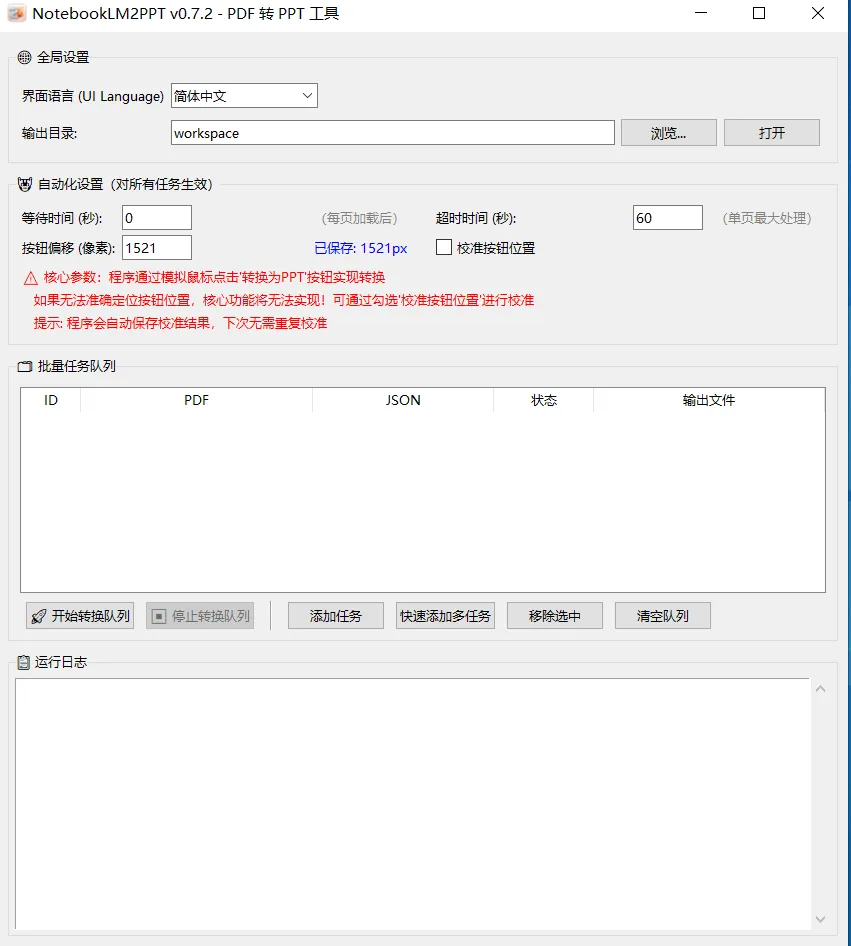Click the 输出目录 workspace input field
Viewport: 851px width, 946px height.
click(393, 133)
